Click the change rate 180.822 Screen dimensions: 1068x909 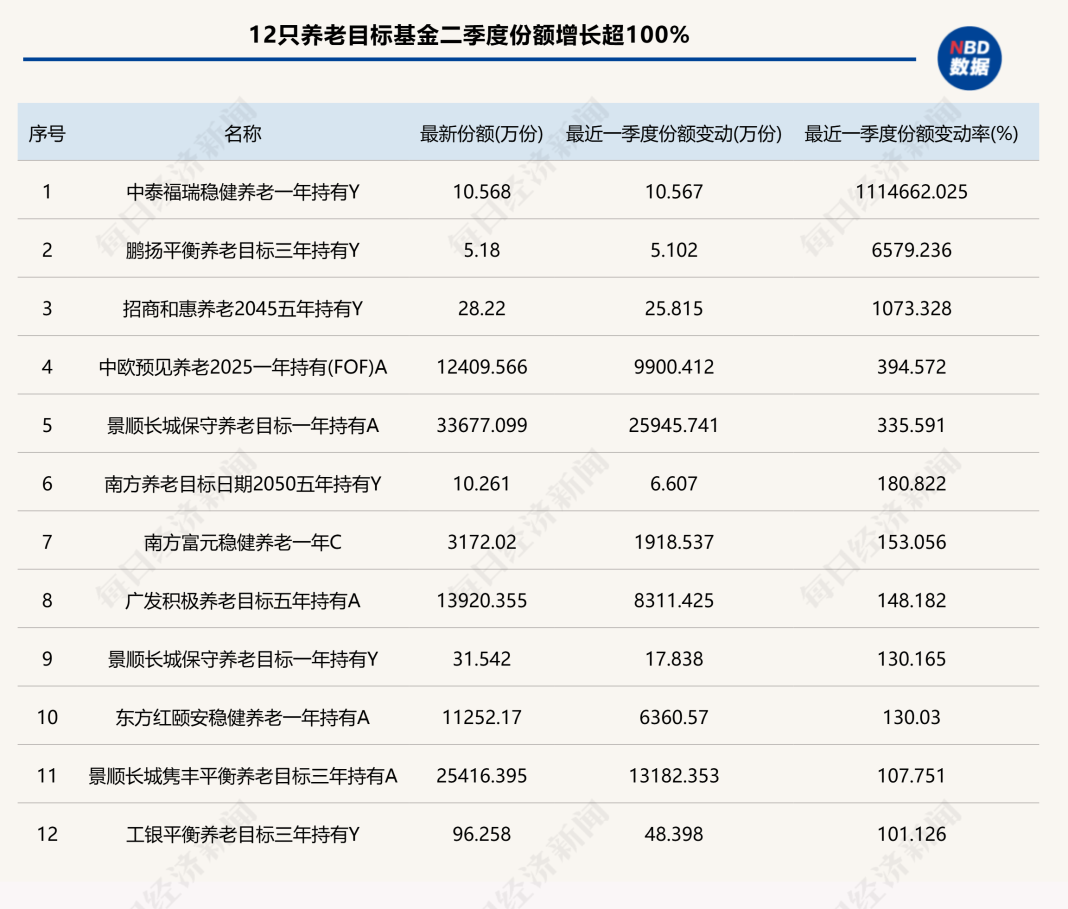tap(911, 484)
